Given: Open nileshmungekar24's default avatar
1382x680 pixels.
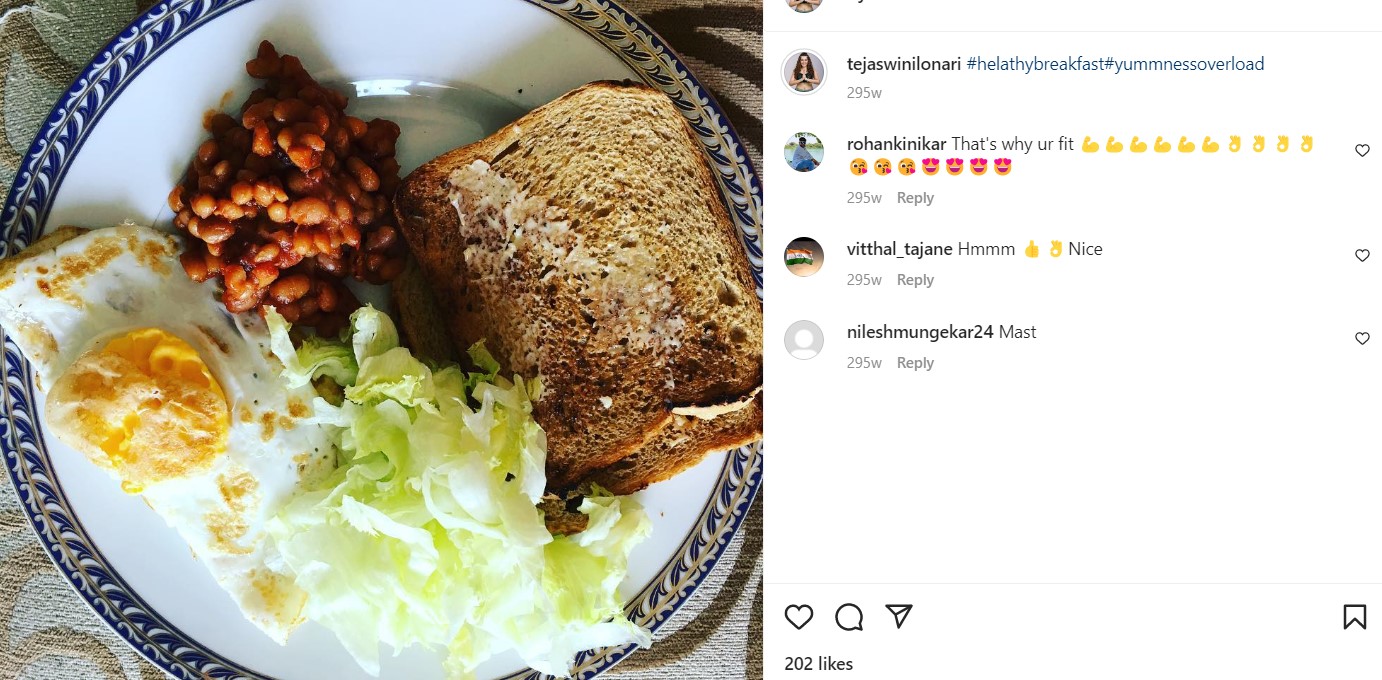Looking at the screenshot, I should (804, 340).
